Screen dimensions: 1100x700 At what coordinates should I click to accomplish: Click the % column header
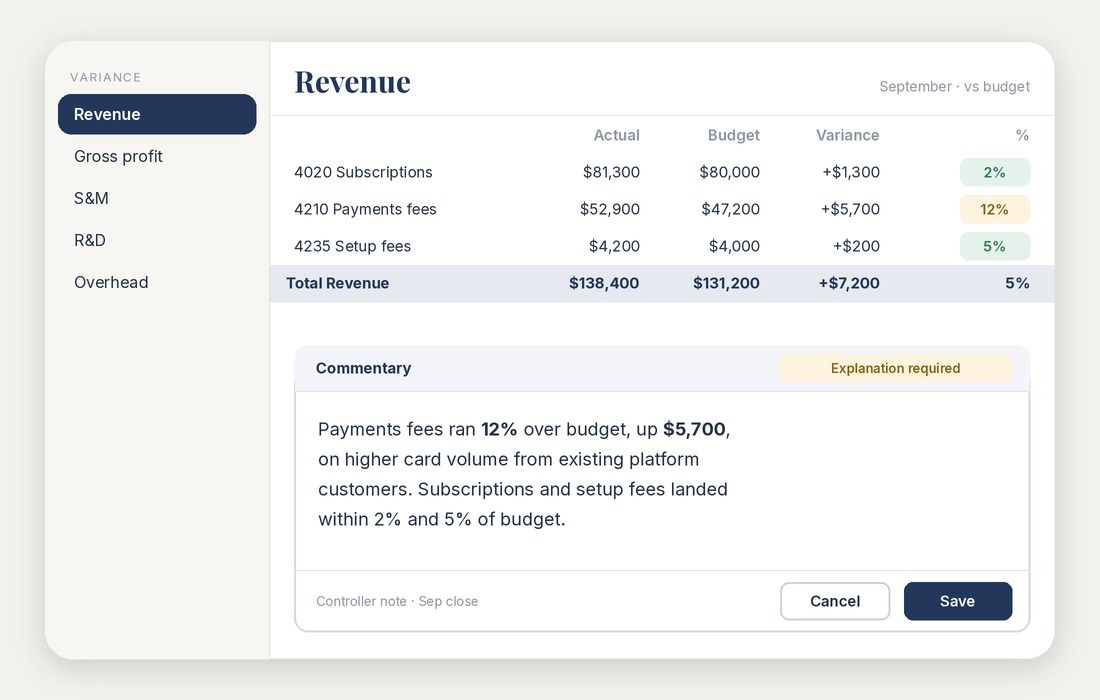(1022, 135)
